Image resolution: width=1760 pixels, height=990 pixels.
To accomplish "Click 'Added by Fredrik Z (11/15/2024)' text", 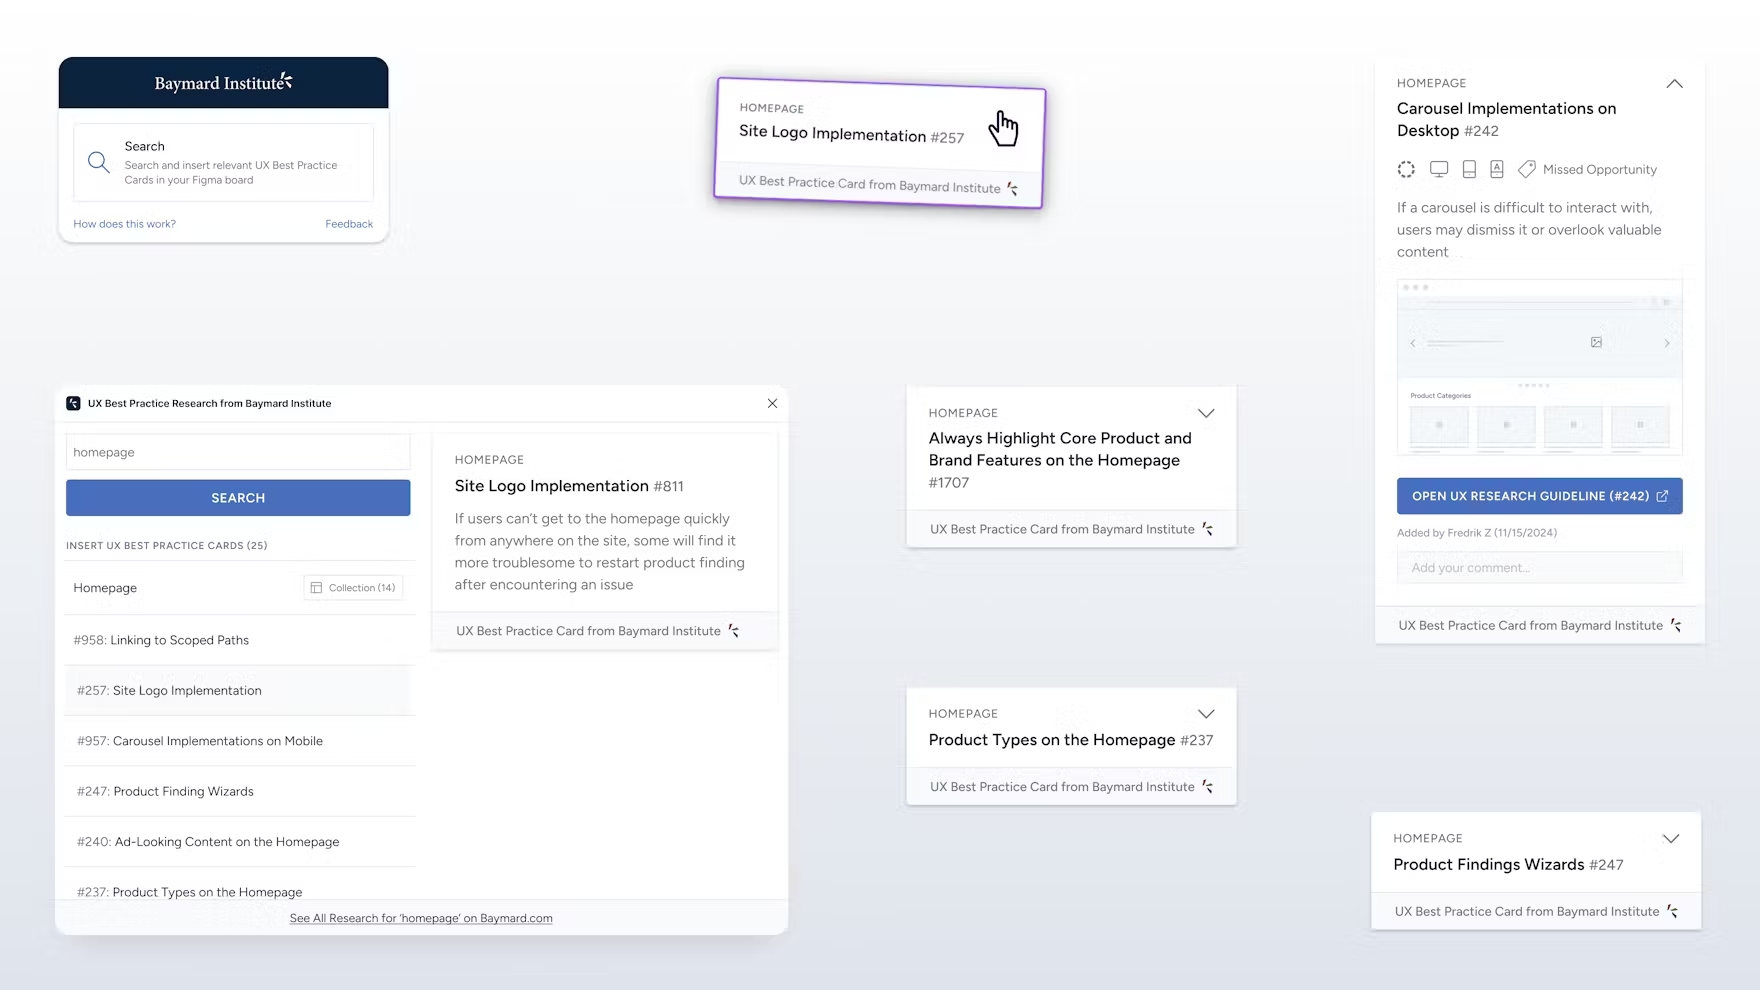I will click(x=1477, y=533).
